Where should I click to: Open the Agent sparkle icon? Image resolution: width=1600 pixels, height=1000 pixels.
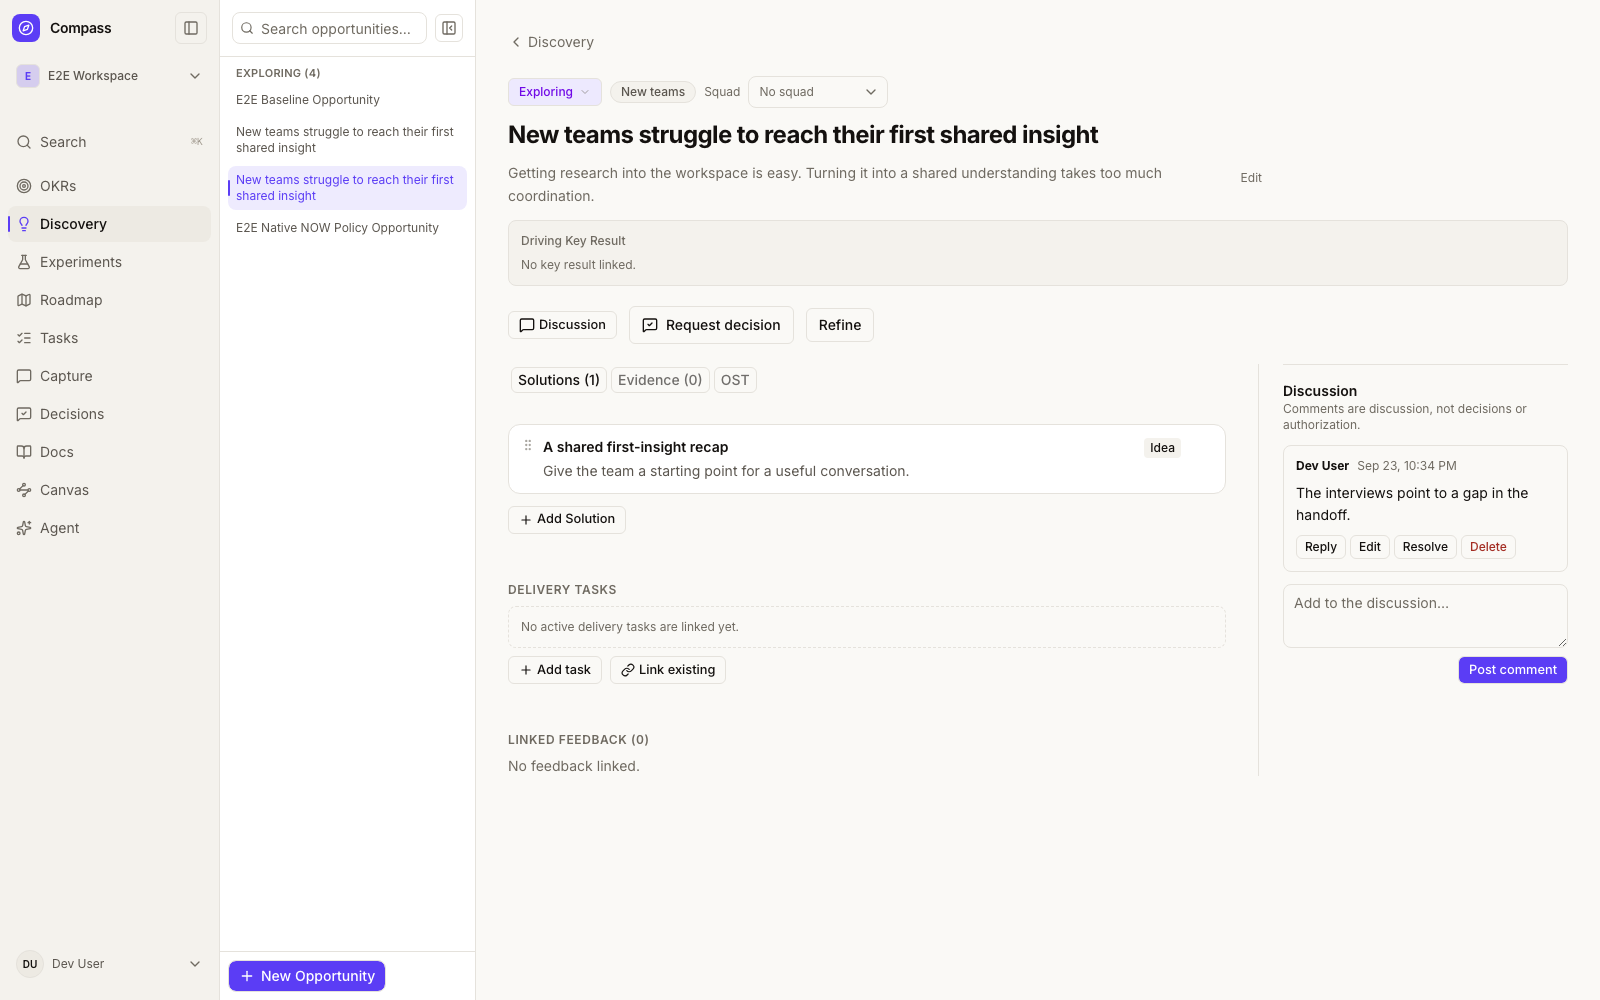[24, 528]
